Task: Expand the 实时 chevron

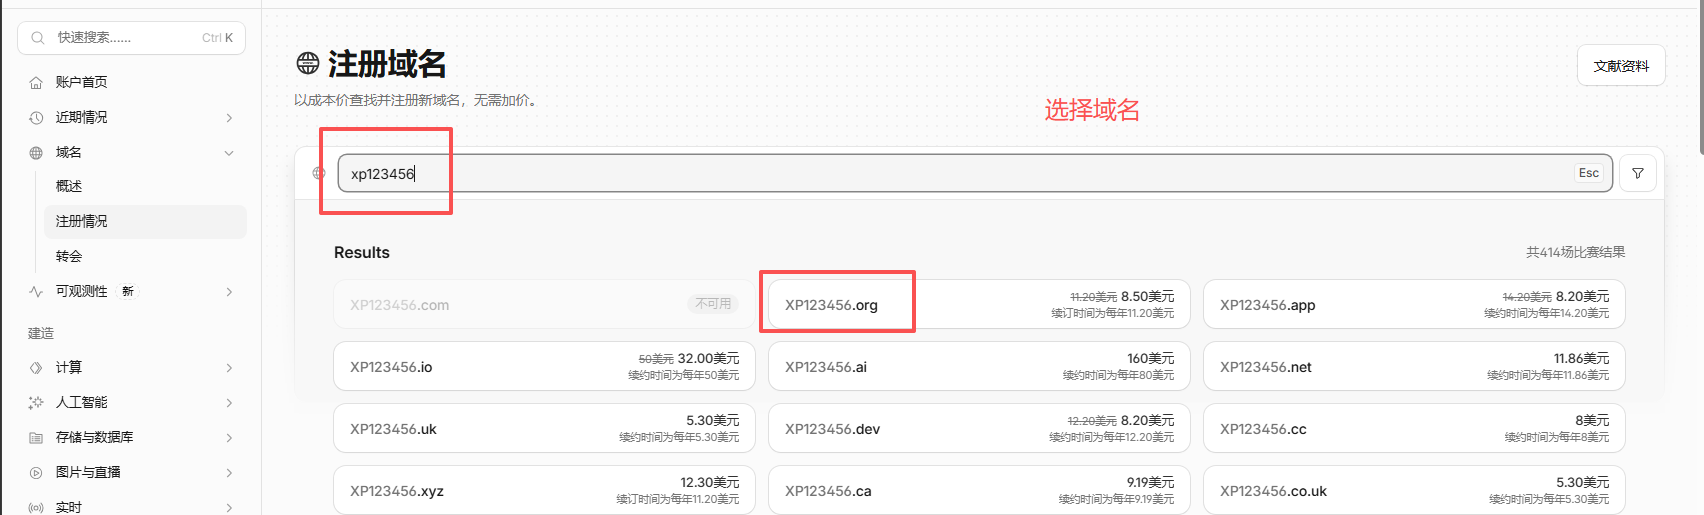Action: click(x=229, y=507)
